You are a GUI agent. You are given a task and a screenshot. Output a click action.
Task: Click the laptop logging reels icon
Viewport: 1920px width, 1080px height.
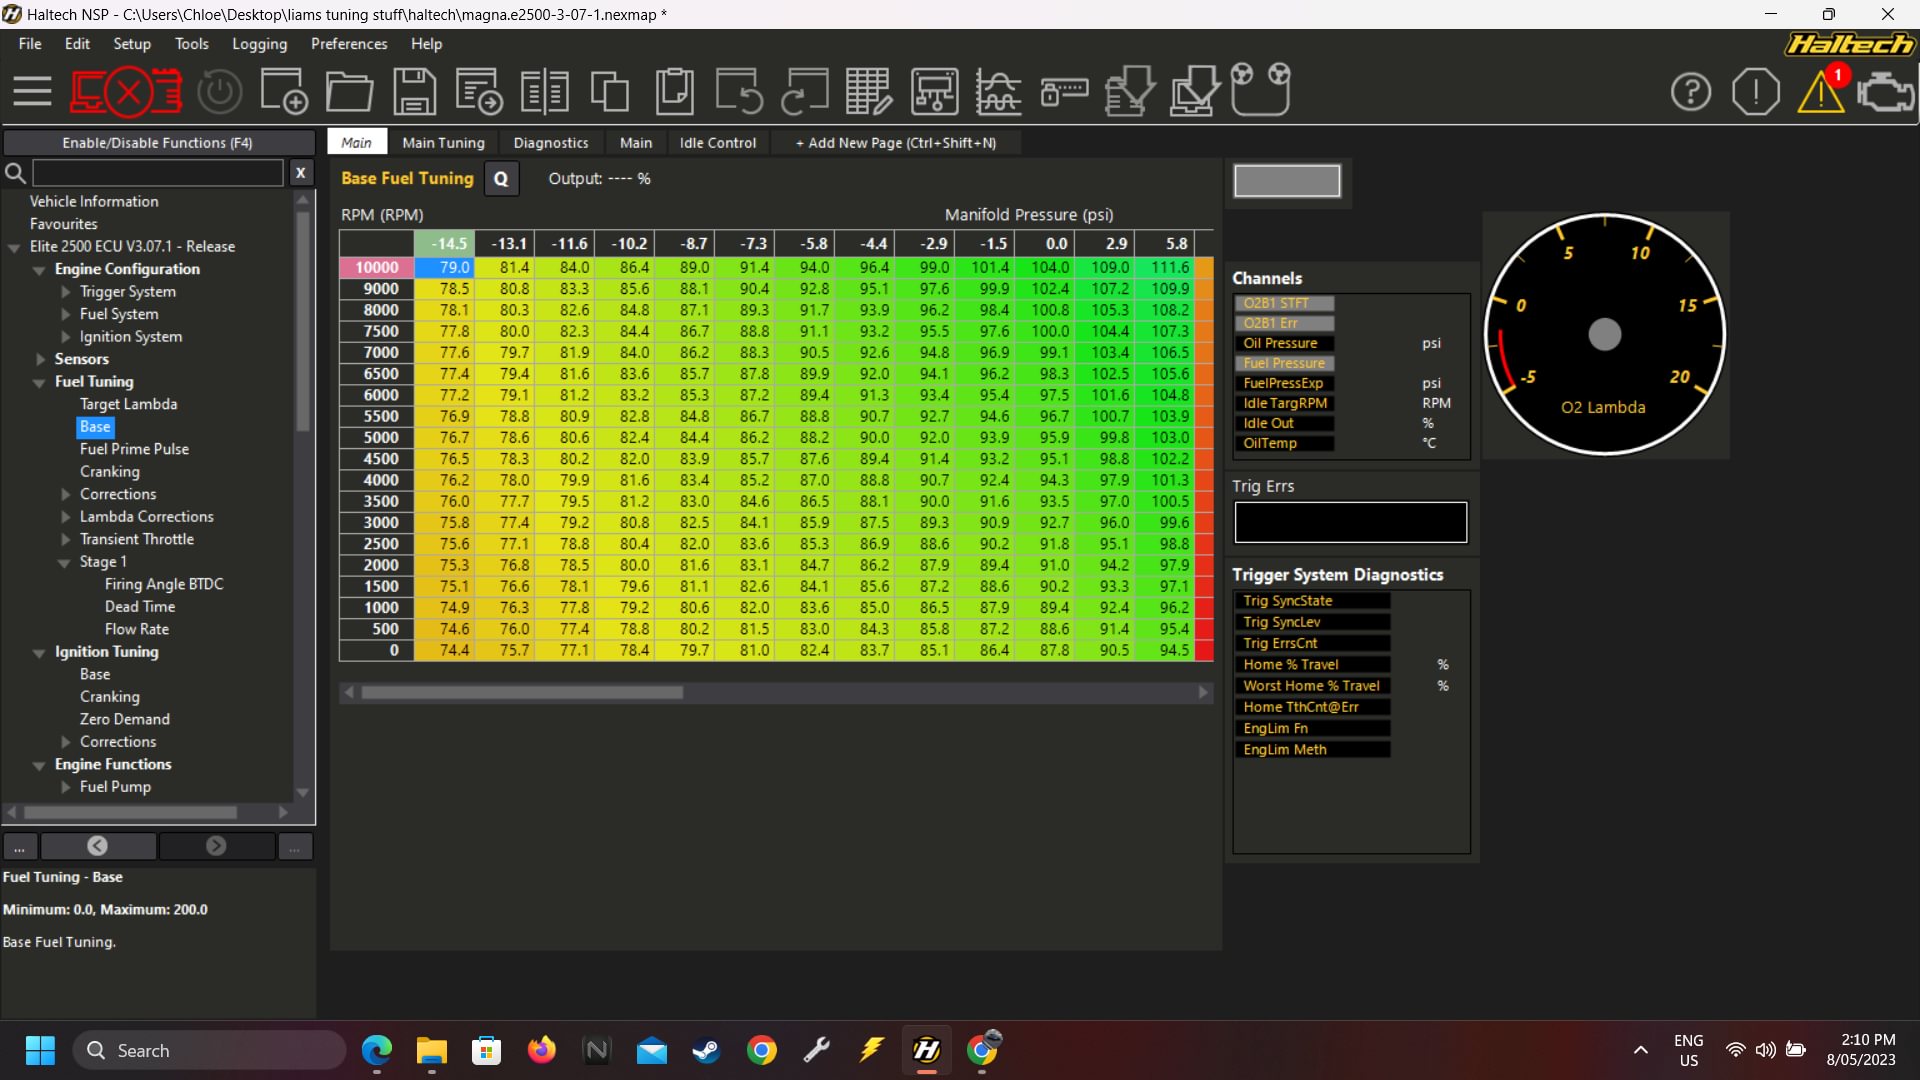pyautogui.click(x=1261, y=90)
